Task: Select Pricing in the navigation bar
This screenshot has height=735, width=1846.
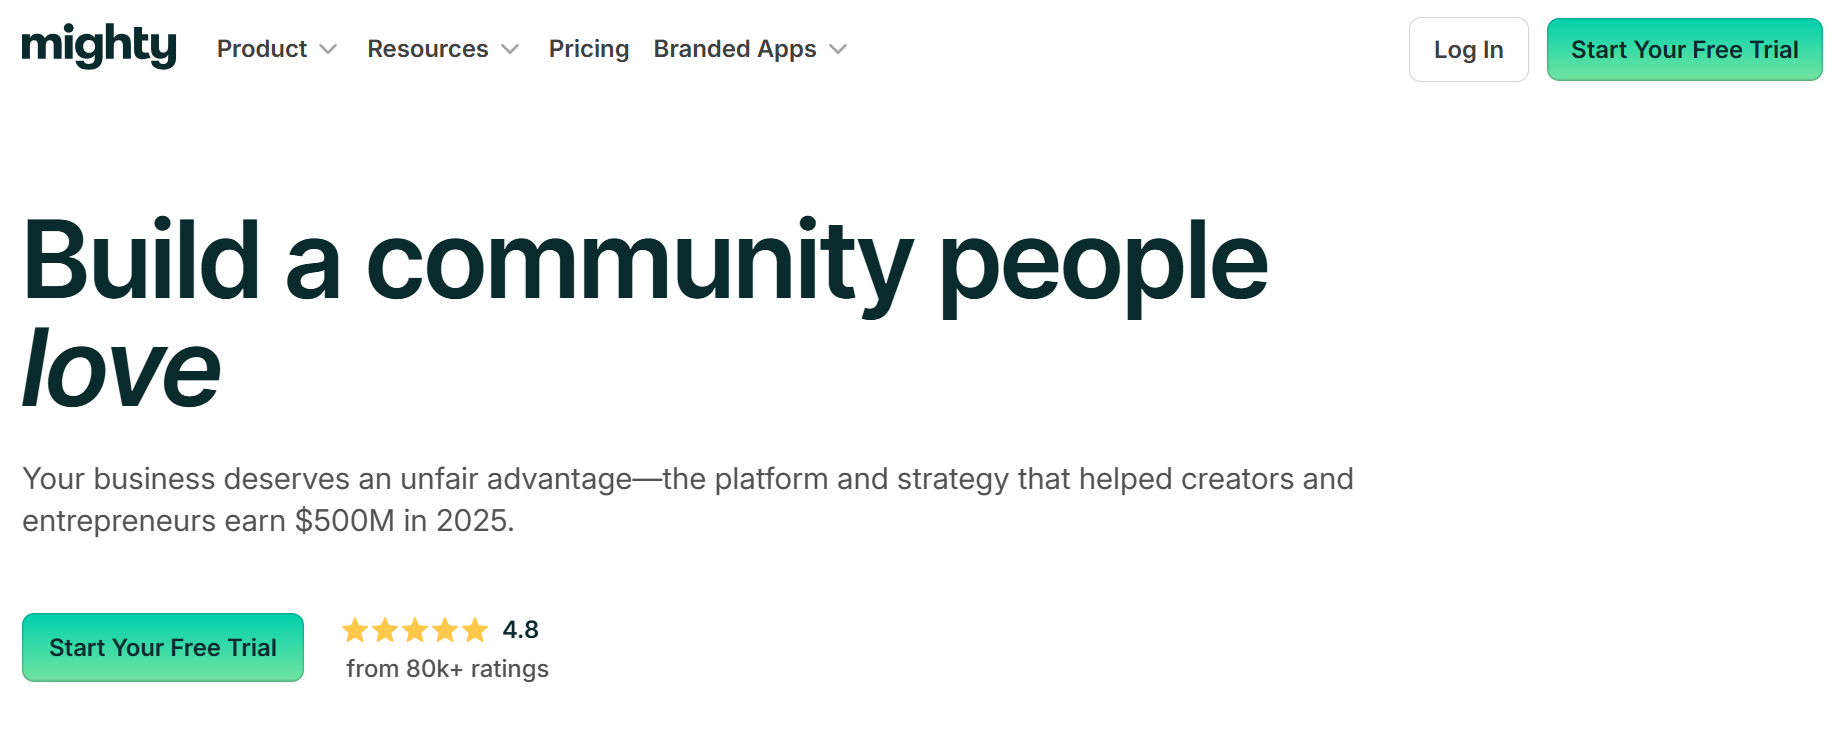Action: coord(588,48)
